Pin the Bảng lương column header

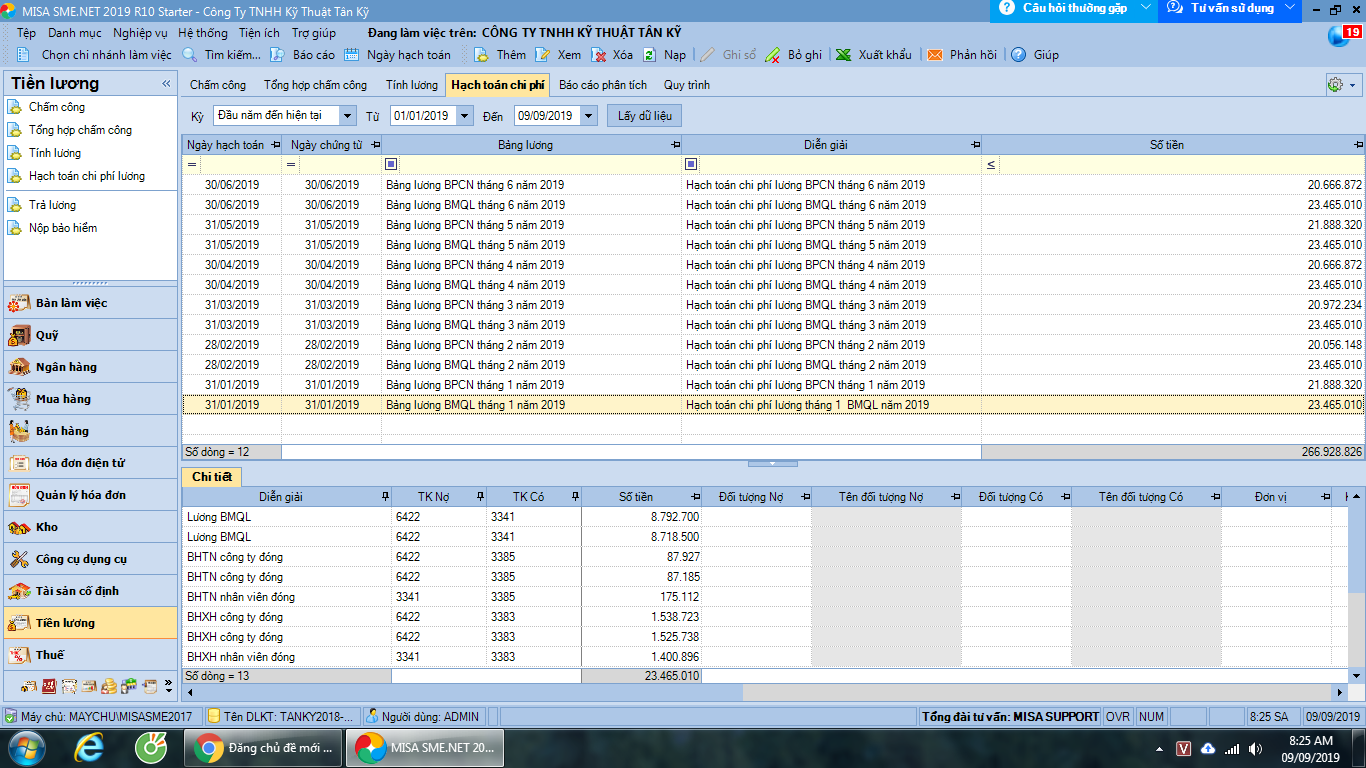tap(675, 145)
